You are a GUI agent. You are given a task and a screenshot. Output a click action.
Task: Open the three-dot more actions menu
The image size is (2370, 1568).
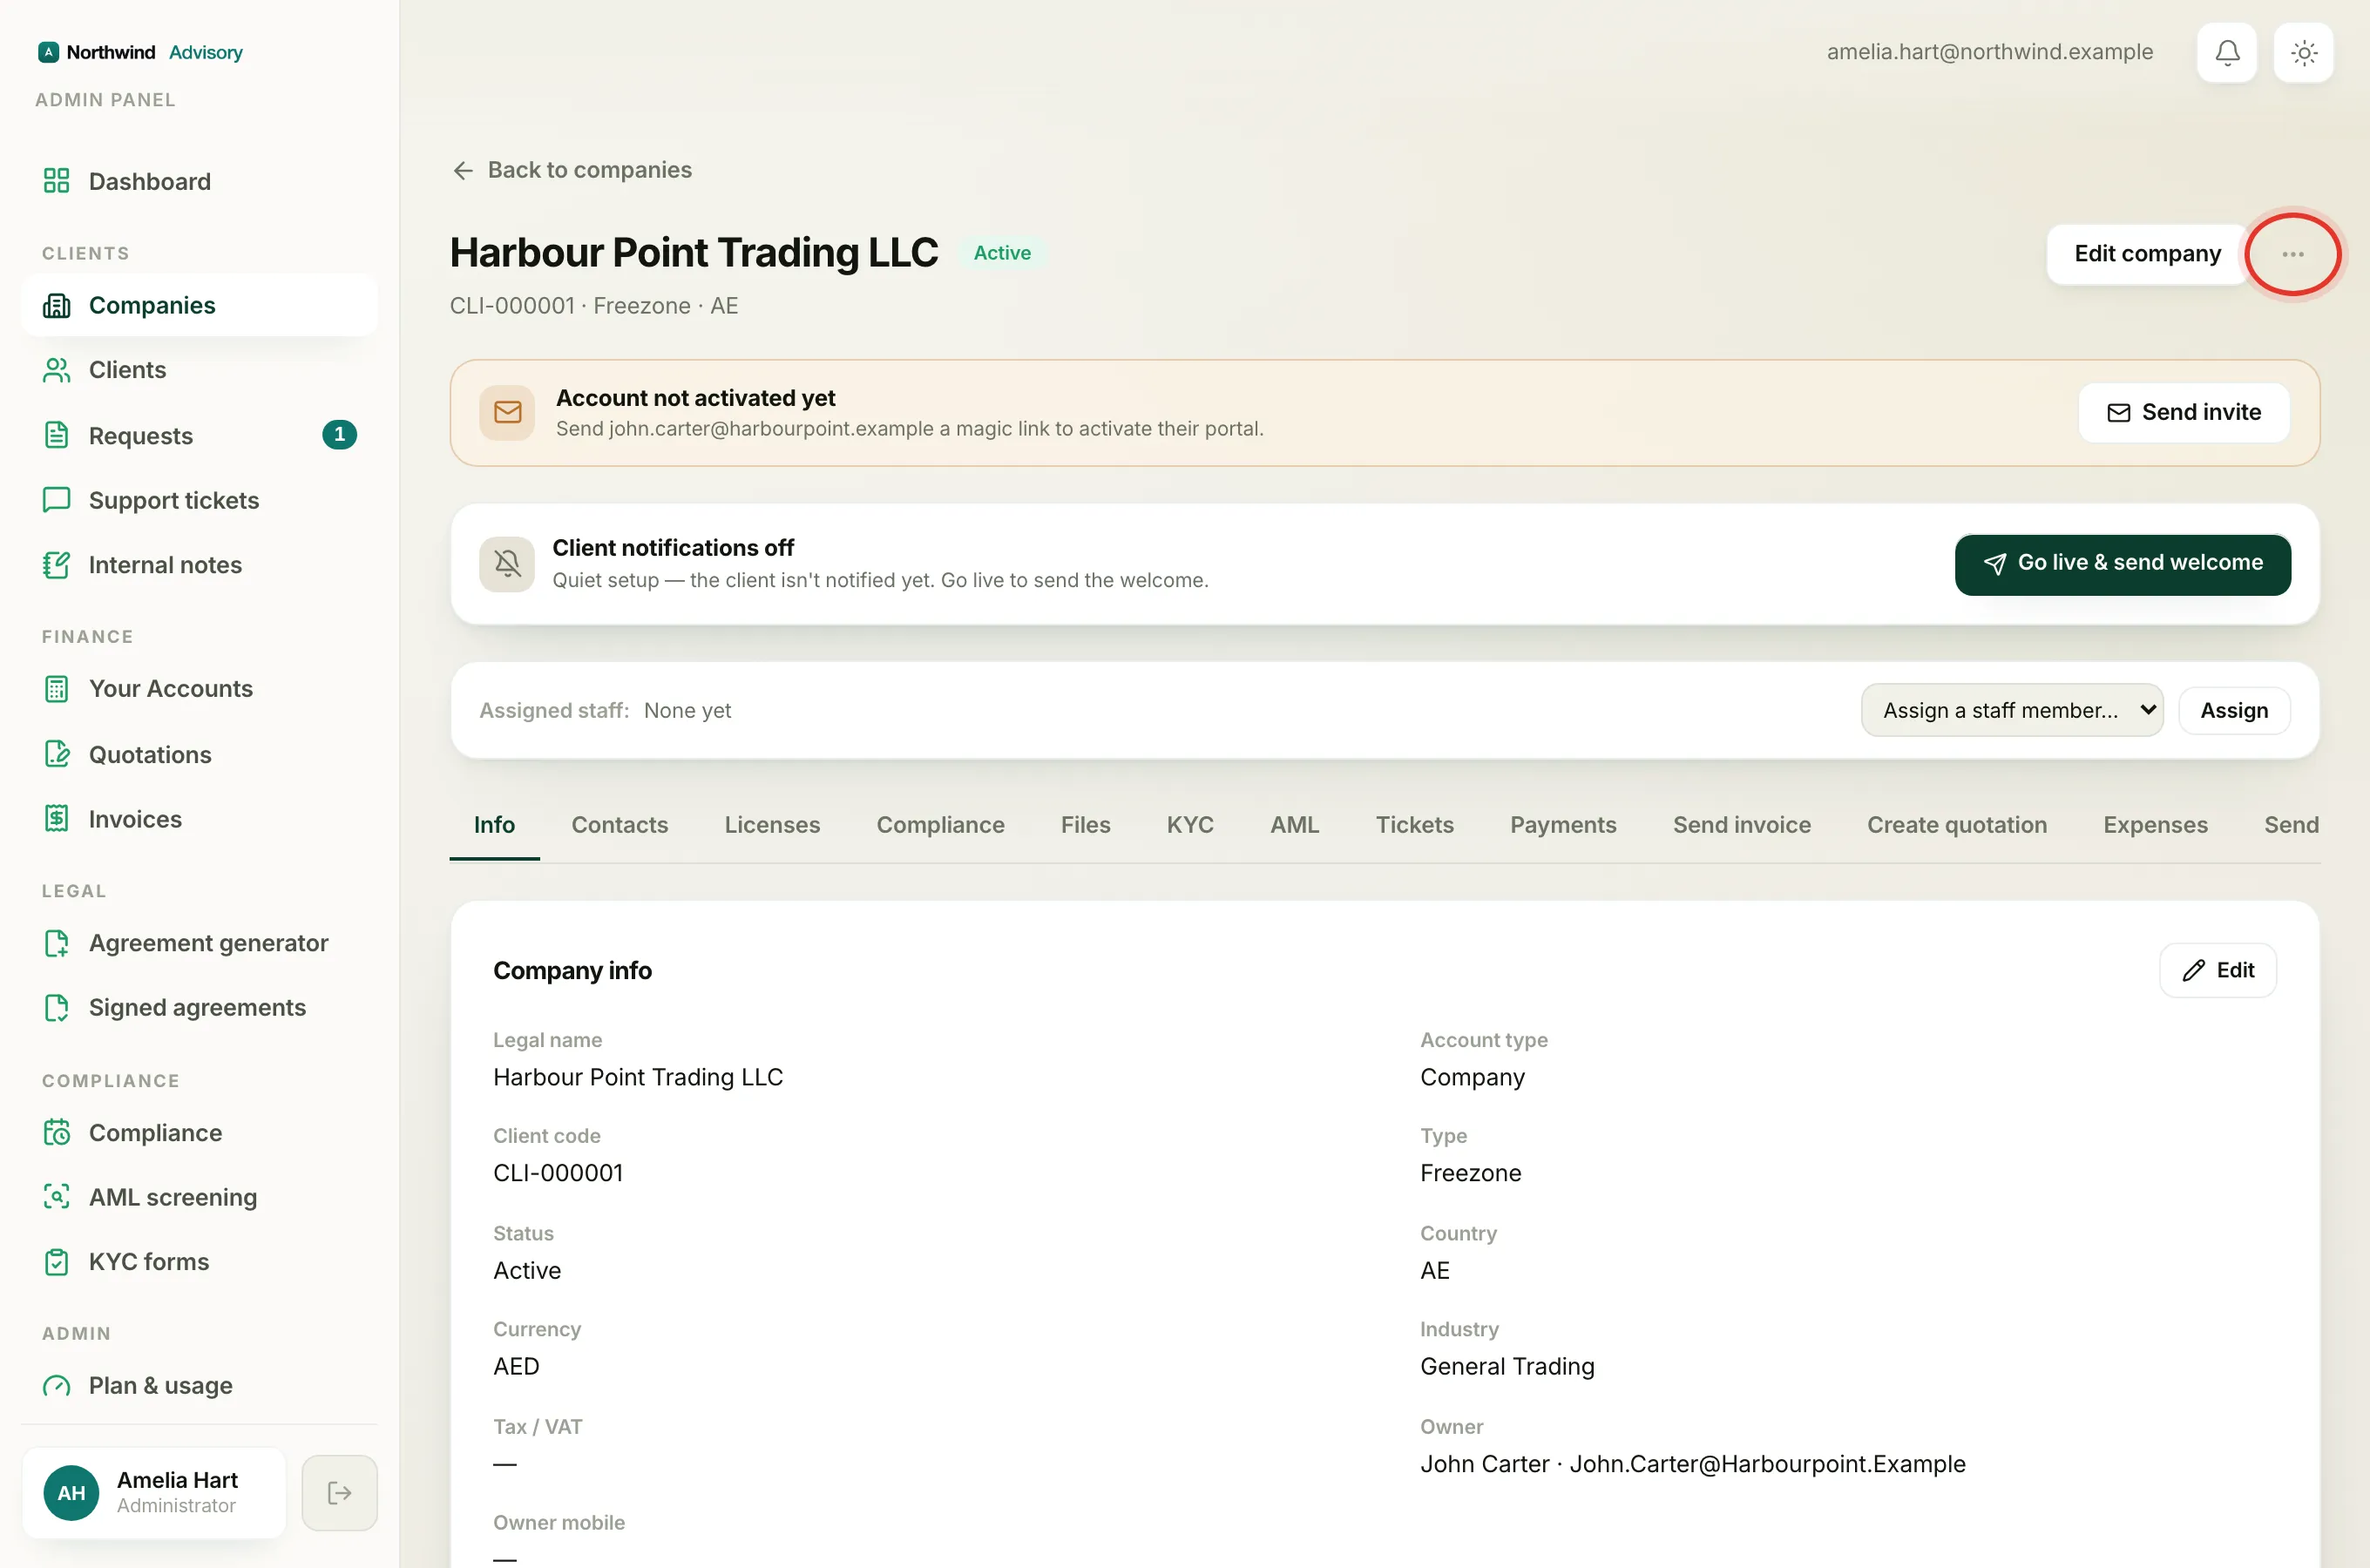point(2293,254)
